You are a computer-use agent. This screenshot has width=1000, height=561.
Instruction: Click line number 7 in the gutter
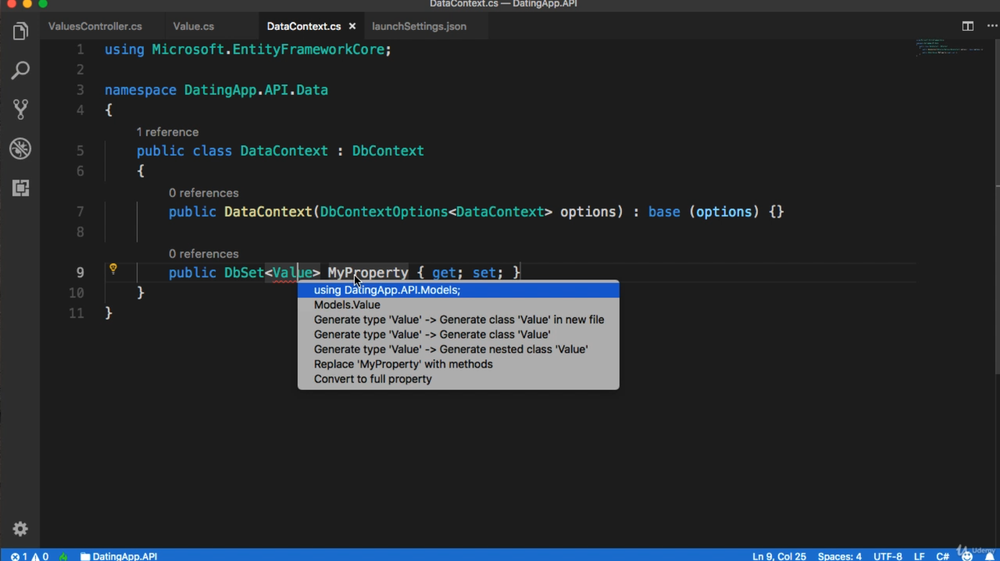tap(80, 212)
